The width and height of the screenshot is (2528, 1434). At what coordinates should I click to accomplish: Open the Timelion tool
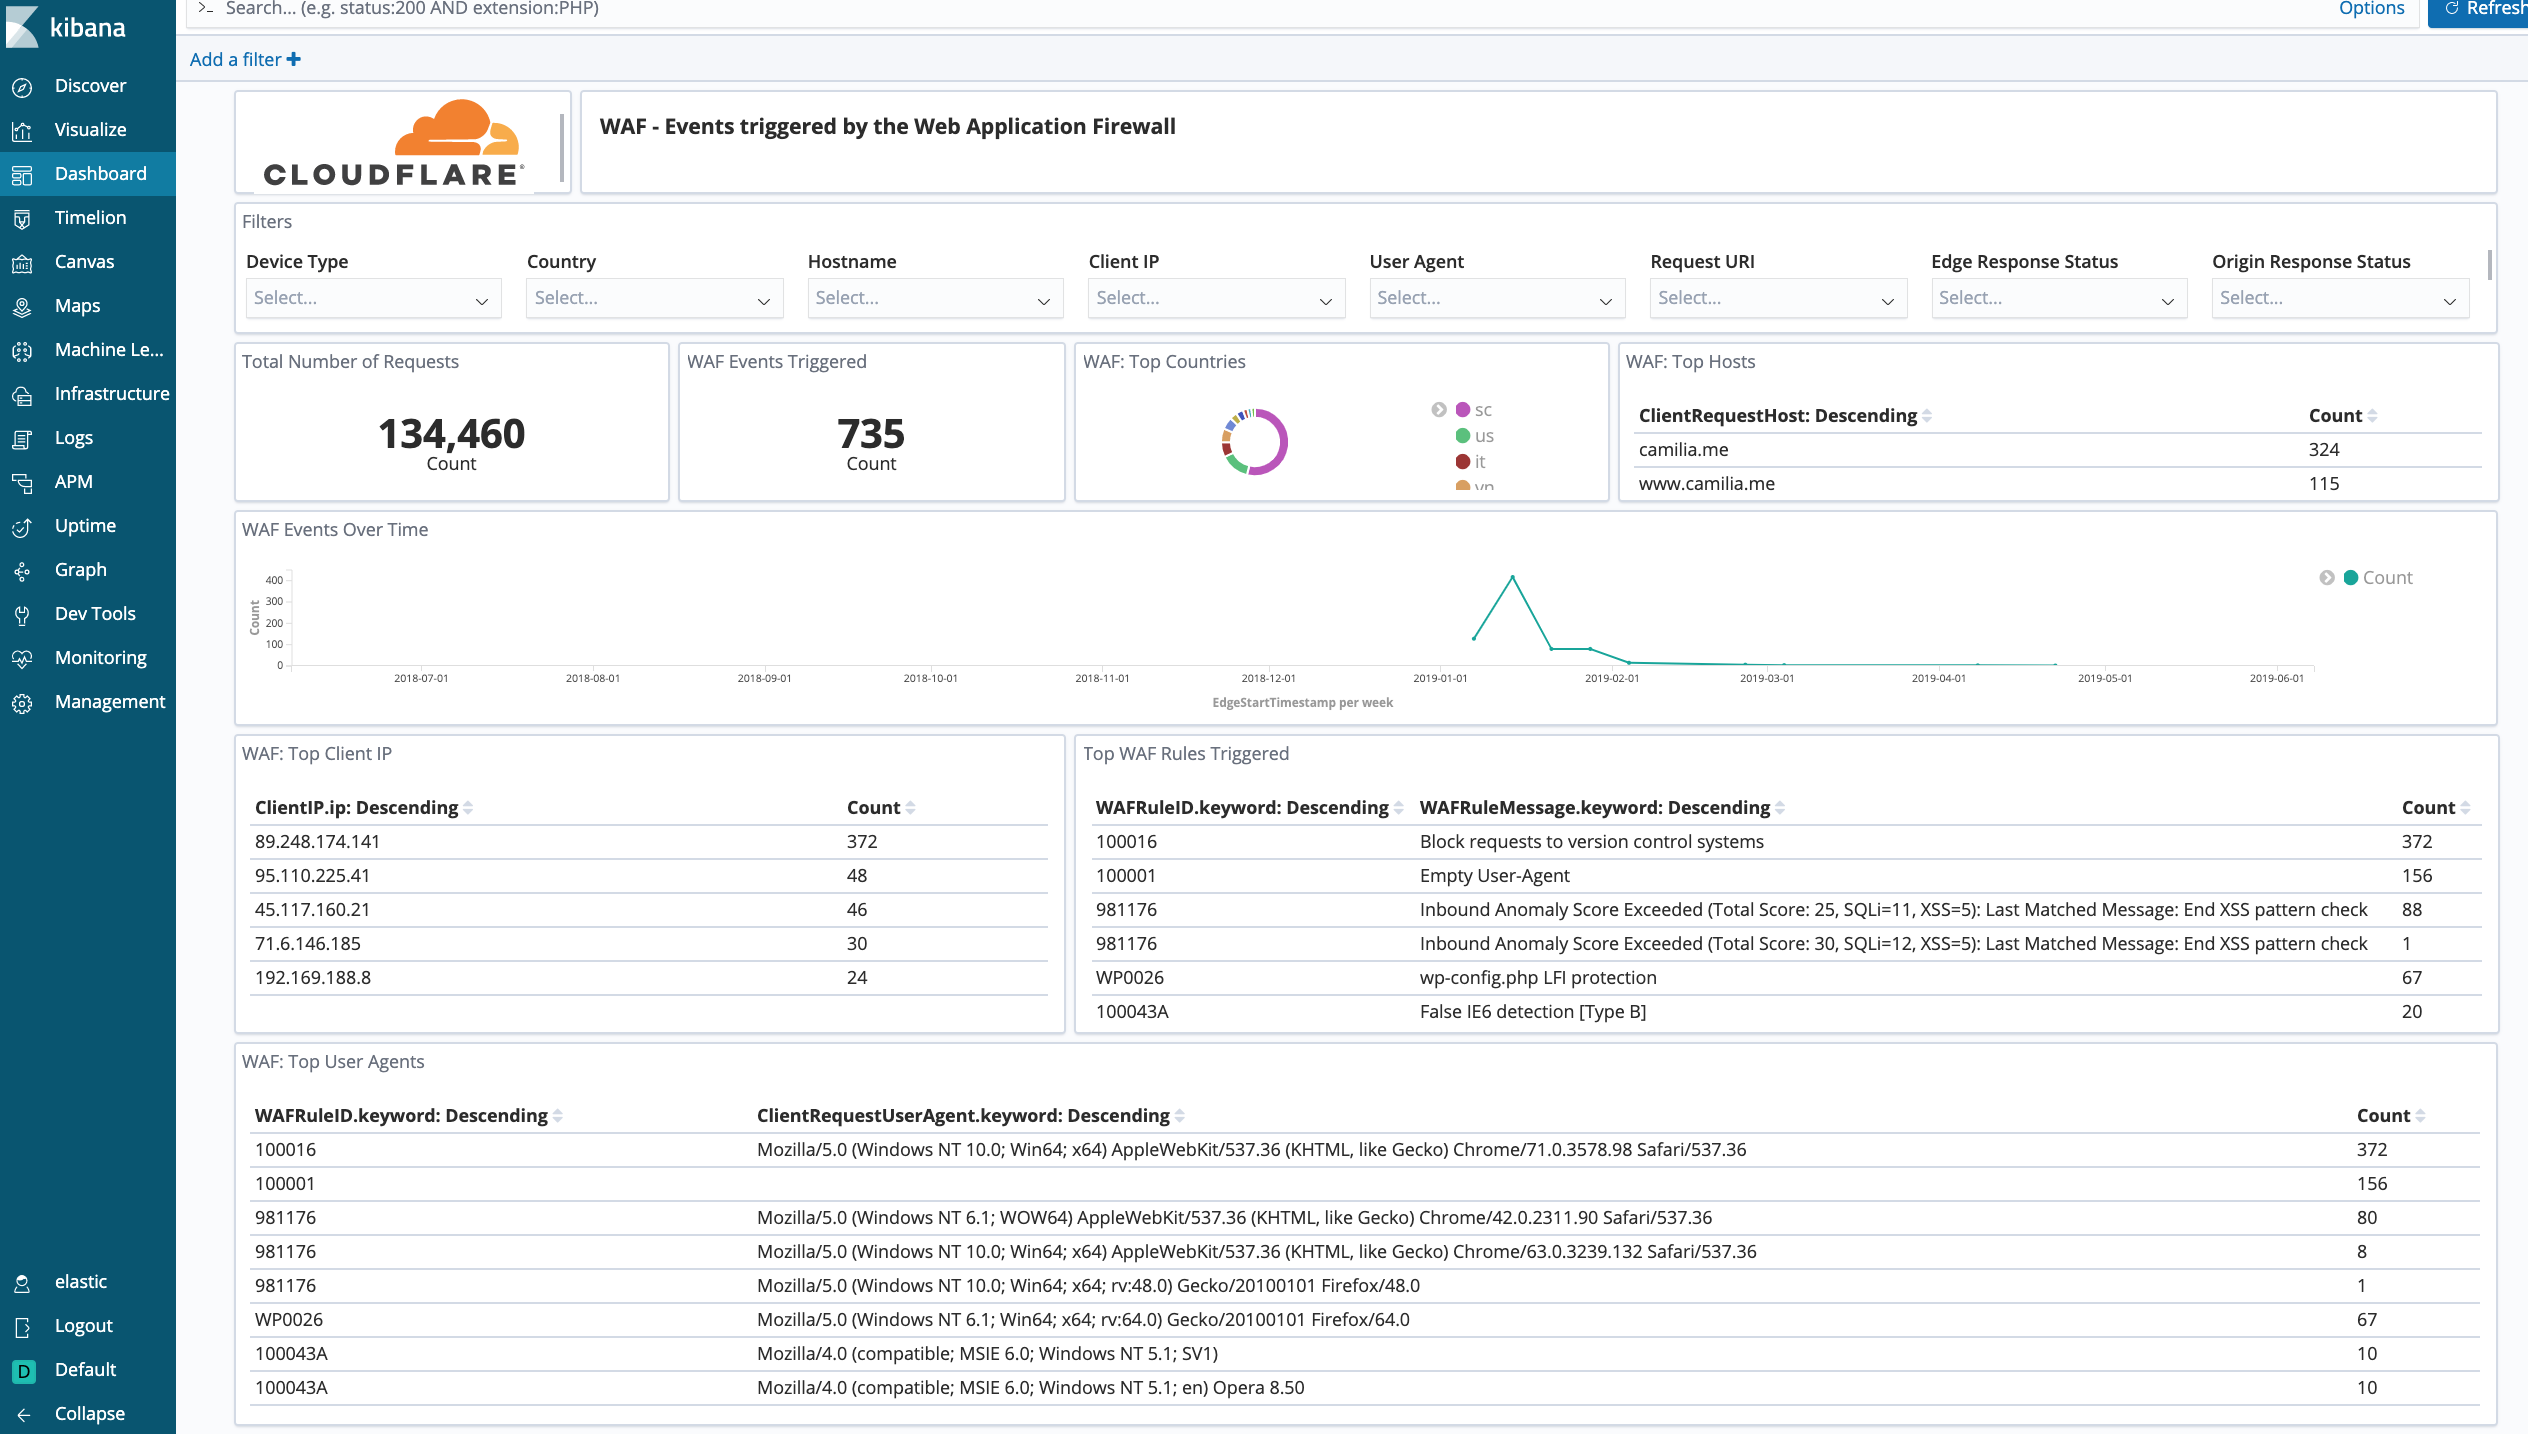pyautogui.click(x=90, y=217)
